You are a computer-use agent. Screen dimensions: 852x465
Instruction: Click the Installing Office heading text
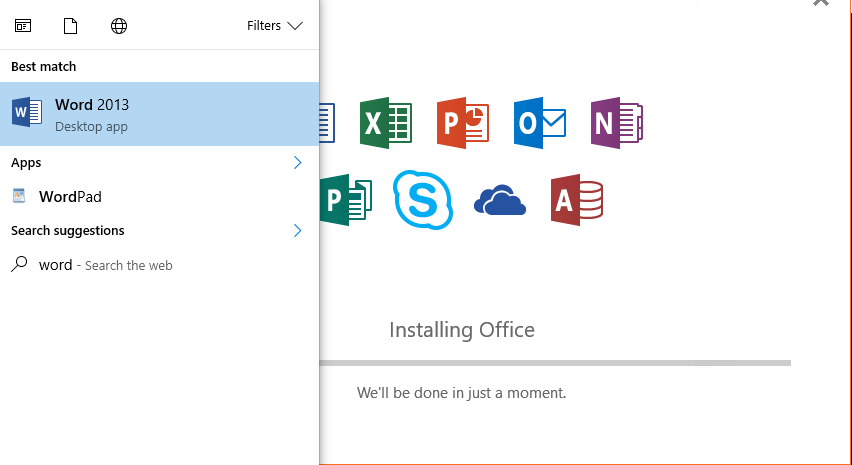(462, 330)
